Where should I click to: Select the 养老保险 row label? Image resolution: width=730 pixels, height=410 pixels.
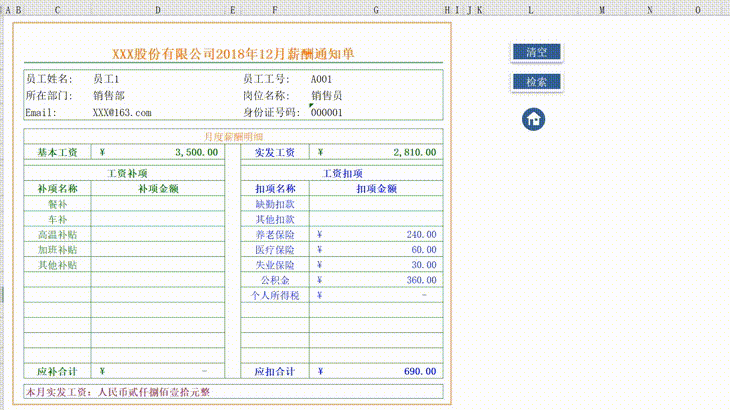[x=275, y=235]
